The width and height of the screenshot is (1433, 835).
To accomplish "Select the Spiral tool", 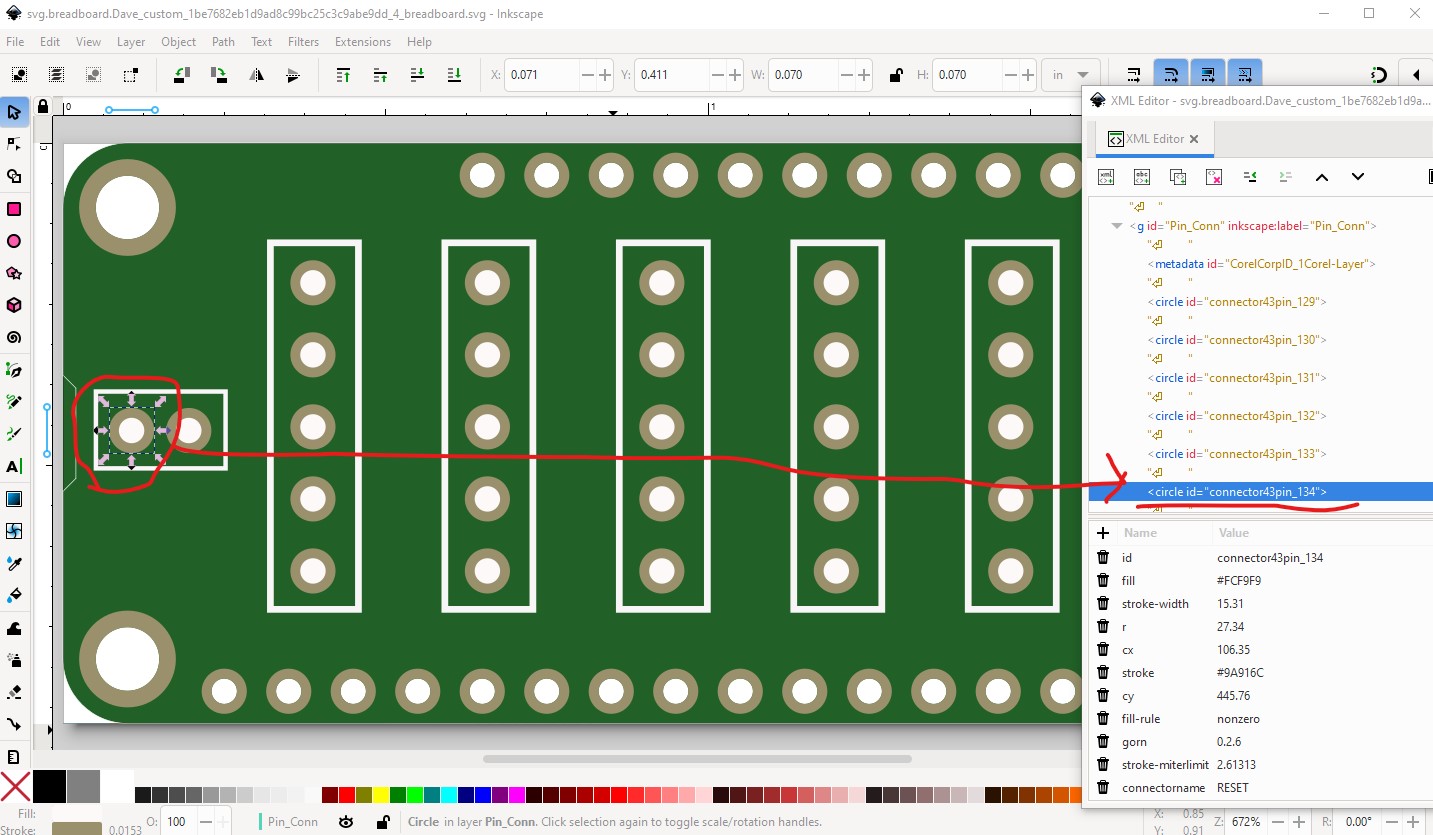I will pos(14,338).
